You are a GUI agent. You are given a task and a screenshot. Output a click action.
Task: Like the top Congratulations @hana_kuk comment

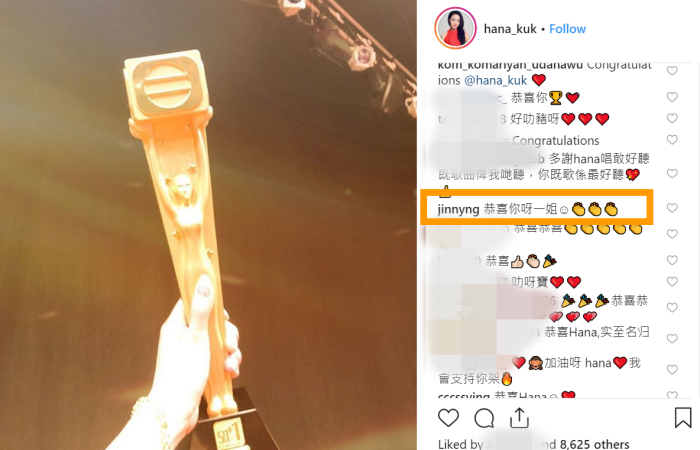click(x=672, y=71)
